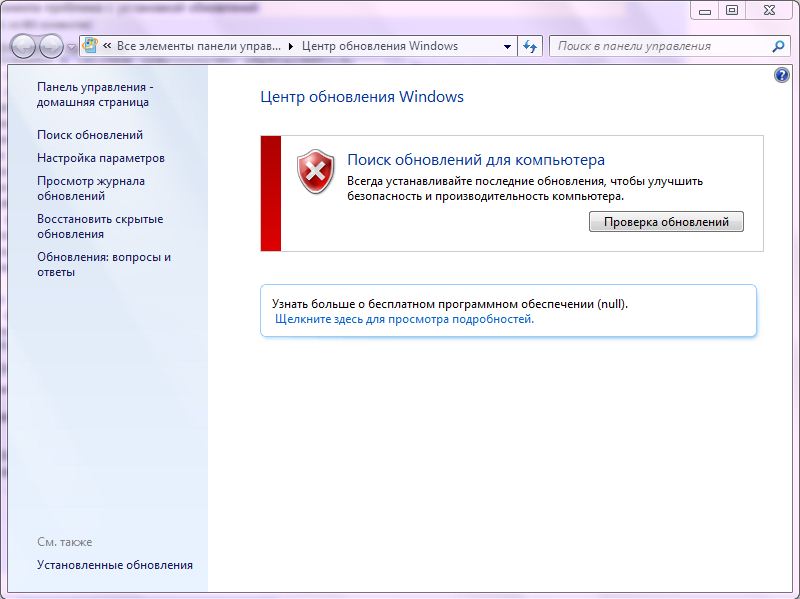Viewport: 800px width, 599px height.
Task: Expand the breadcrumb arrow after 'Все элементы панели управ...'
Action: (291, 46)
